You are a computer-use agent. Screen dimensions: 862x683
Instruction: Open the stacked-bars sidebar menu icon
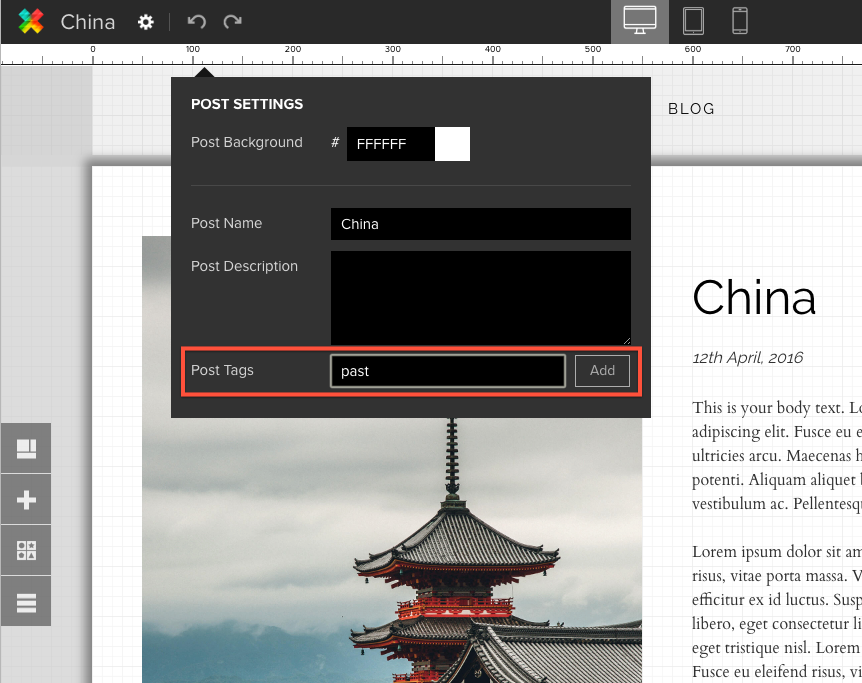[26, 602]
